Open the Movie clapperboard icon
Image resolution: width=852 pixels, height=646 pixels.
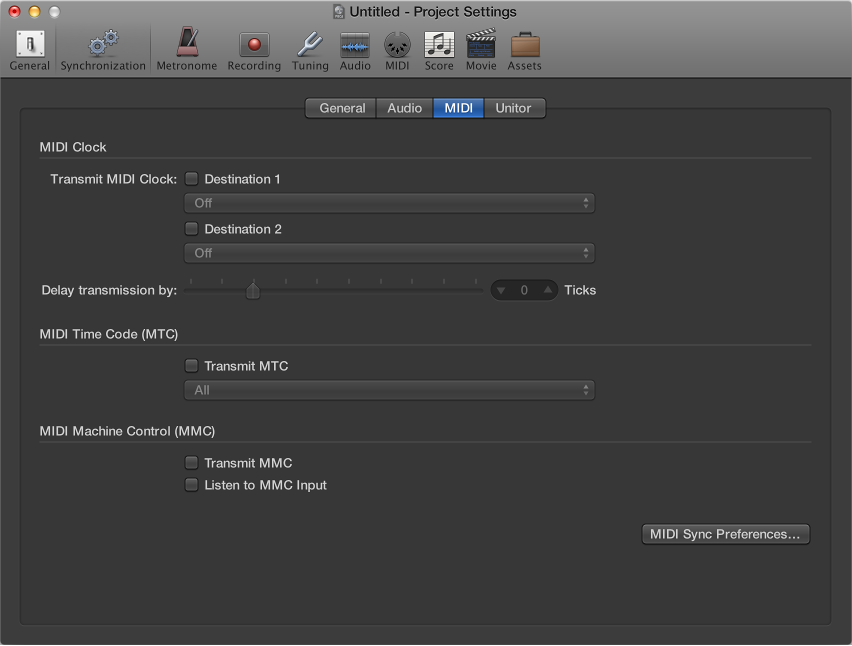click(481, 44)
